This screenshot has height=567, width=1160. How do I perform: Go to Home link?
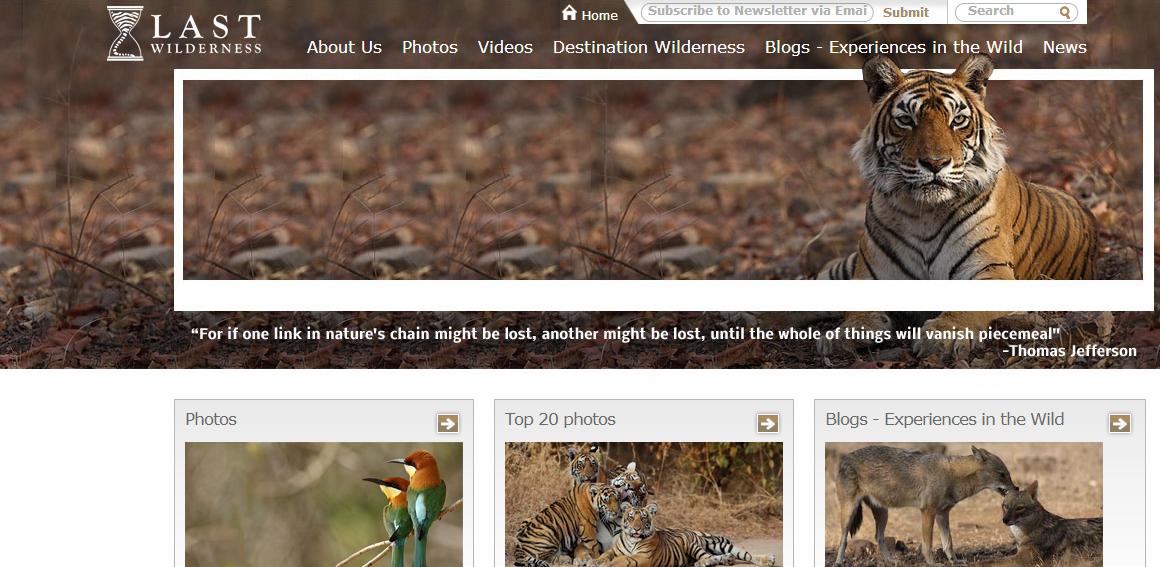[599, 15]
